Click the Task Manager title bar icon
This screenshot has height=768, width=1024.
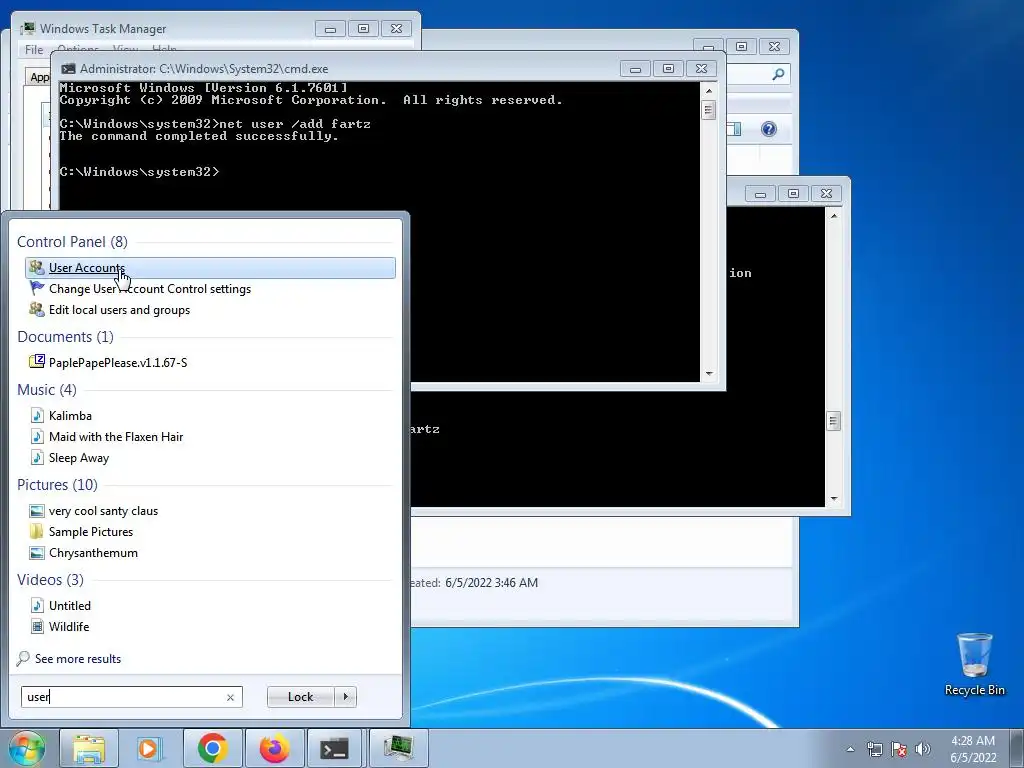point(27,29)
